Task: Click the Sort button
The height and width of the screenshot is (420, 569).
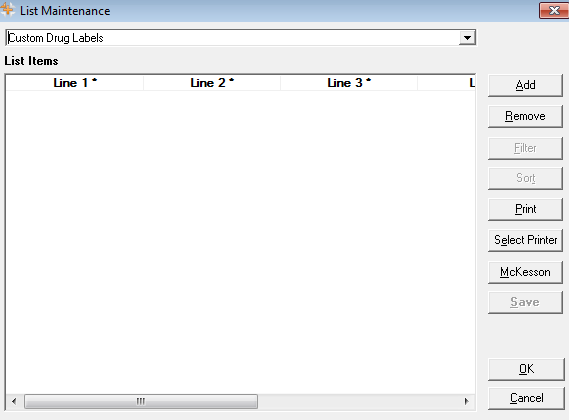Action: click(x=525, y=178)
